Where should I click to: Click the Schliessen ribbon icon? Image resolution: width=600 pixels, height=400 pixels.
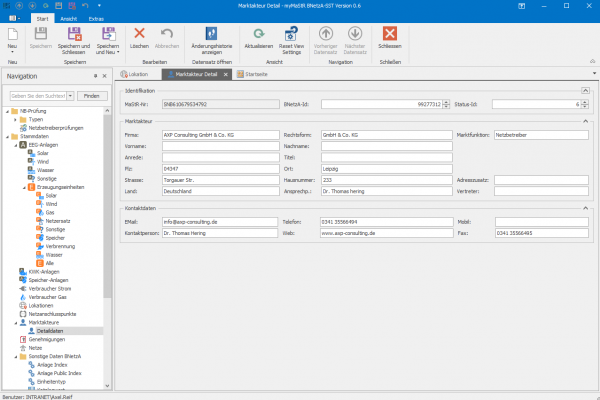point(389,35)
